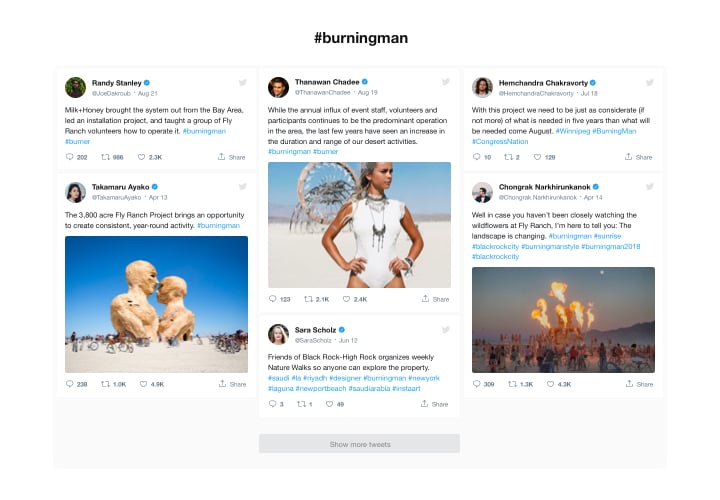Open the #newportbeach hashtag link
This screenshot has height=500, width=720.
321,388
